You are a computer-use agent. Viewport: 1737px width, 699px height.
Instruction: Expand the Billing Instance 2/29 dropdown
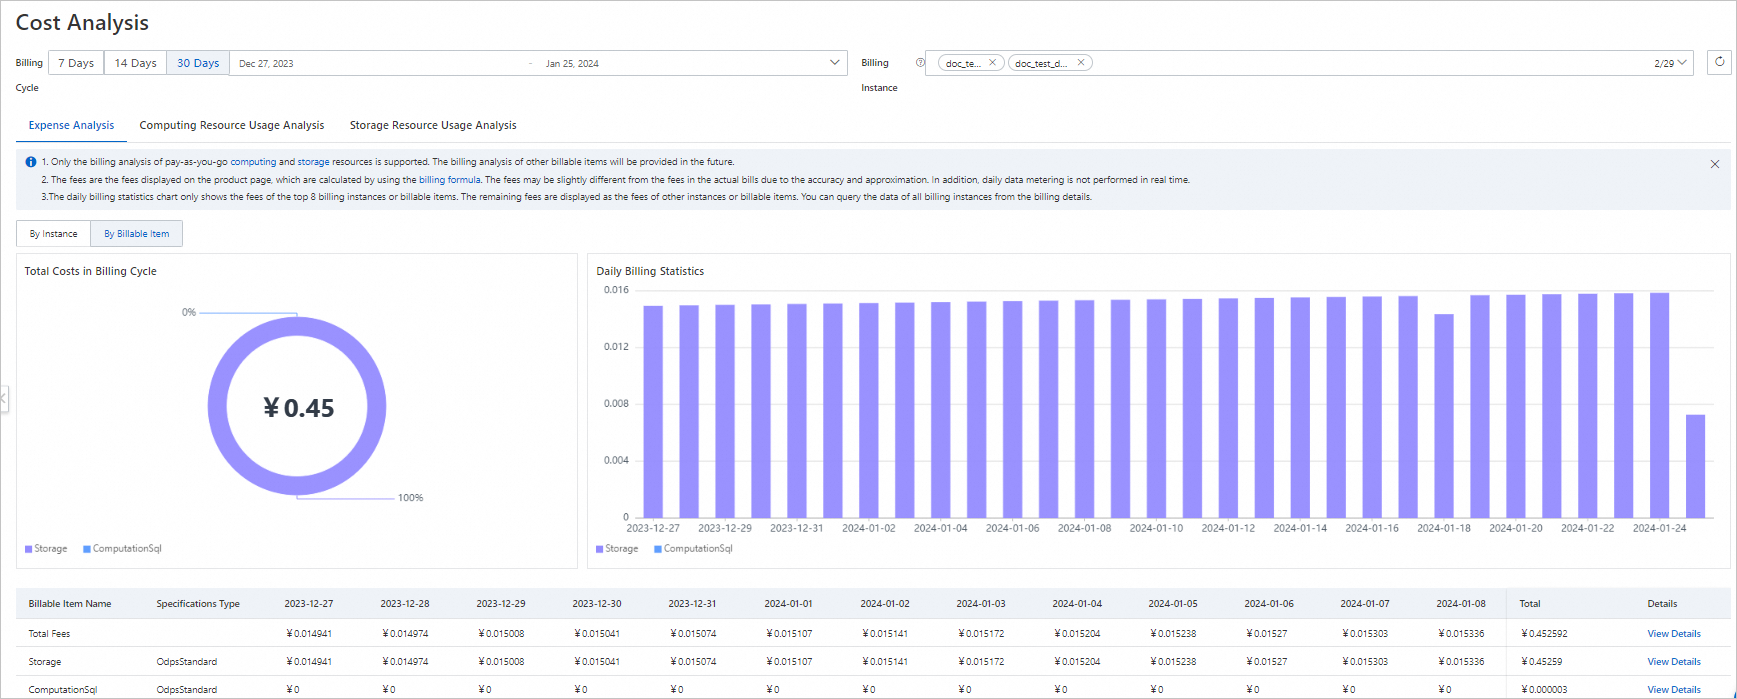pos(1682,63)
